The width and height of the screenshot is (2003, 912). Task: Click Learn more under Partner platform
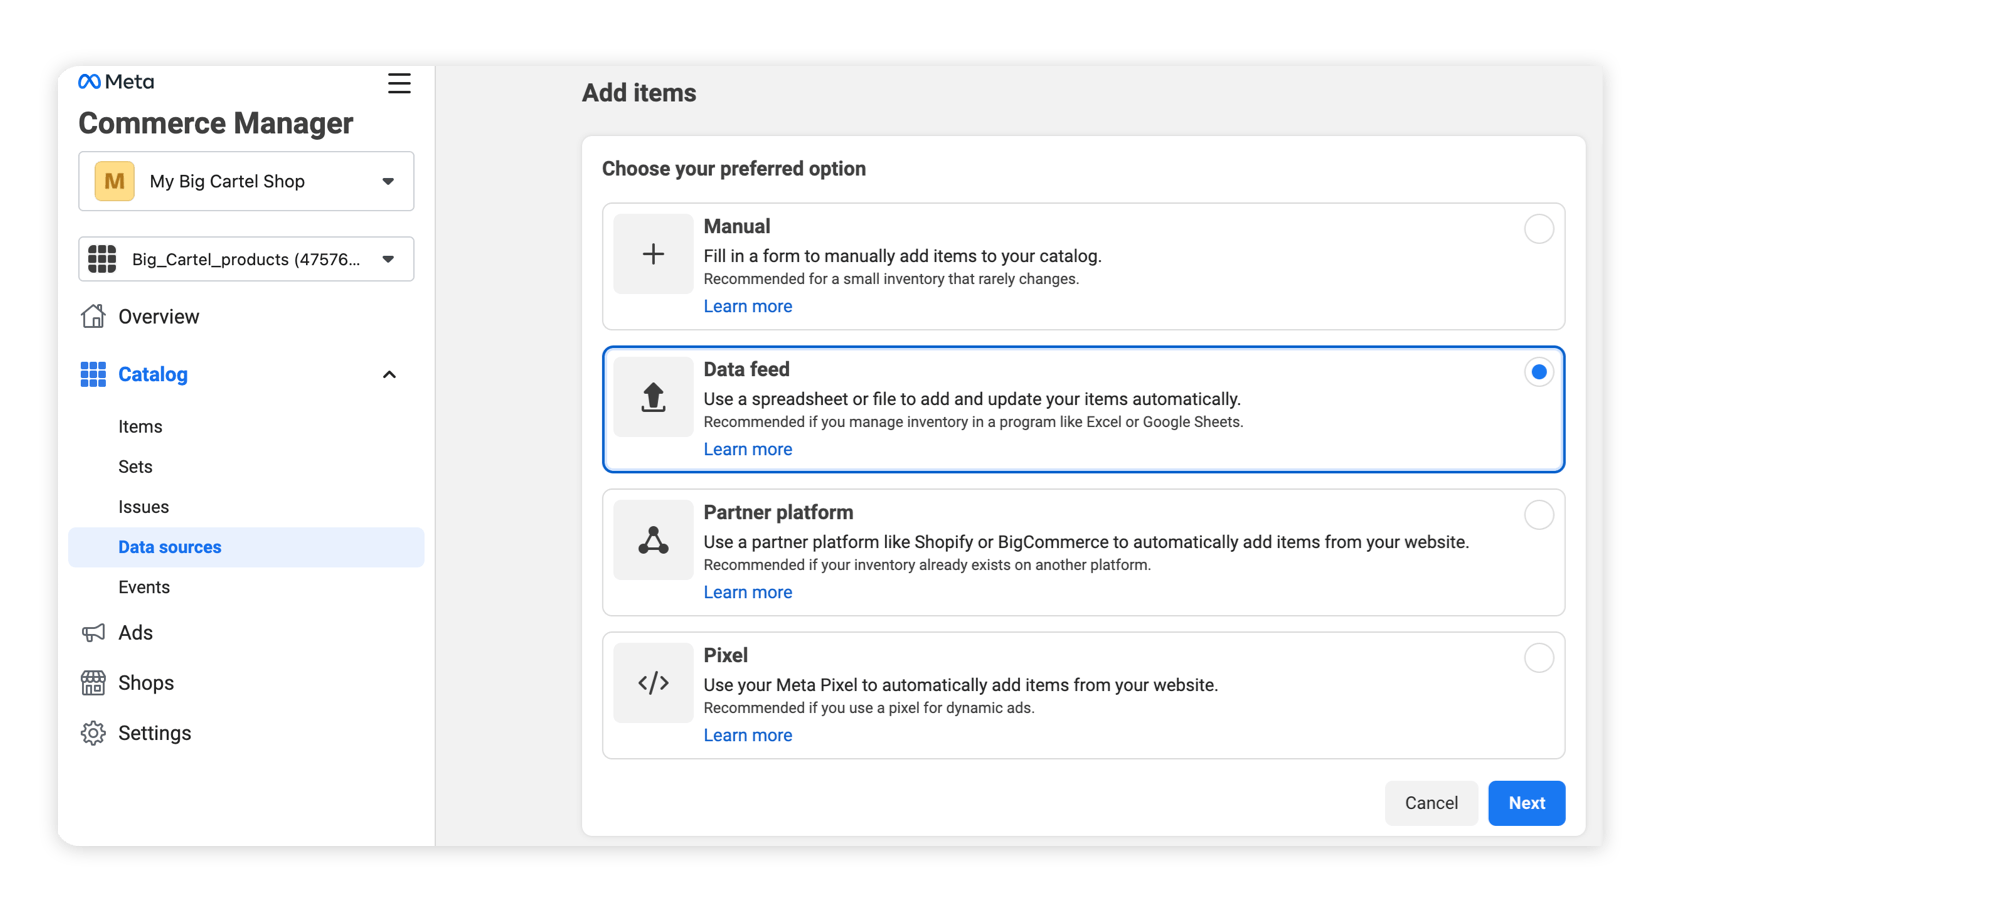[x=747, y=592]
